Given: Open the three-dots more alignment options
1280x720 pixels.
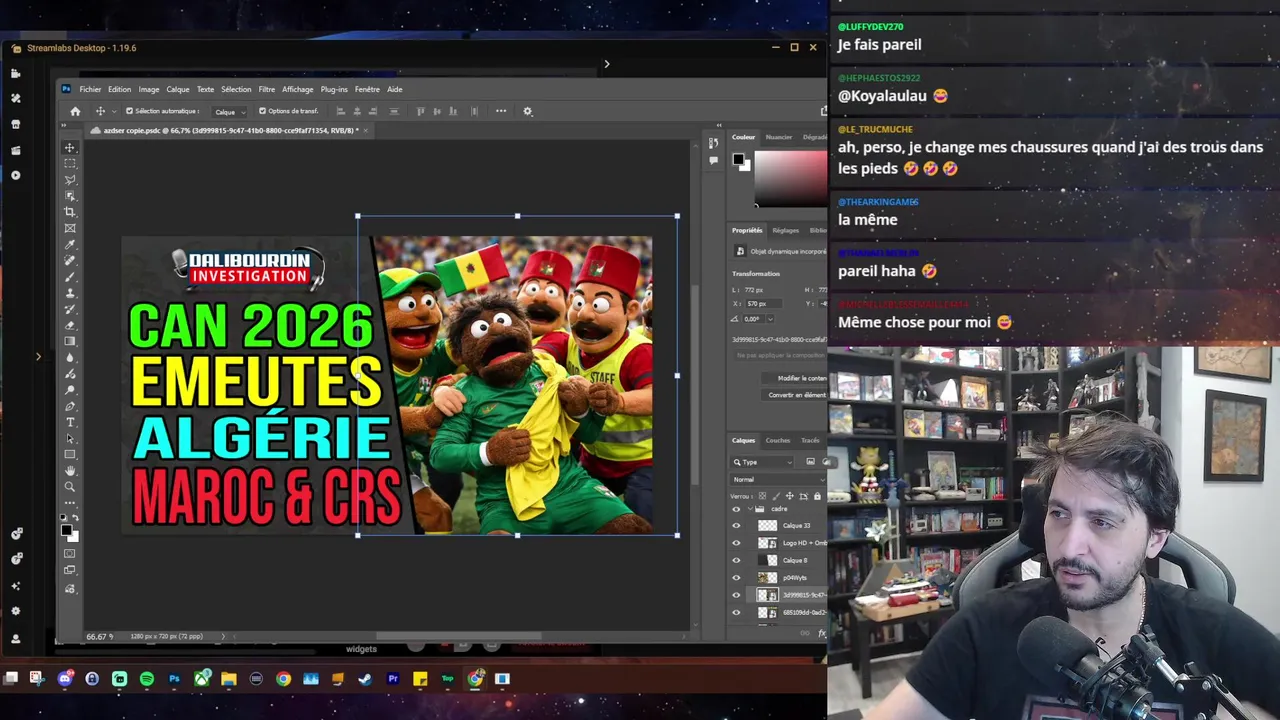Looking at the screenshot, I should 501,111.
